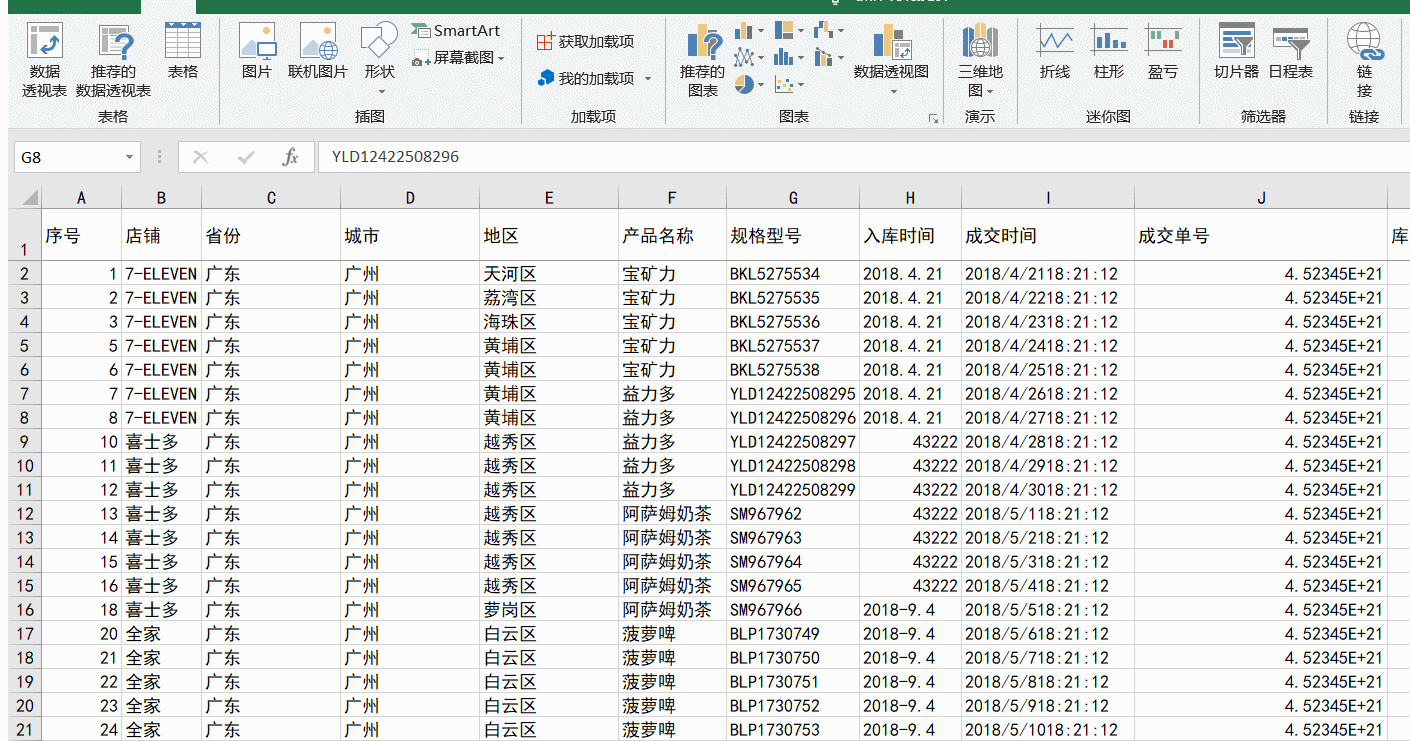
Task: Open Recommended Charts (推荐的图表)
Action: point(703,60)
